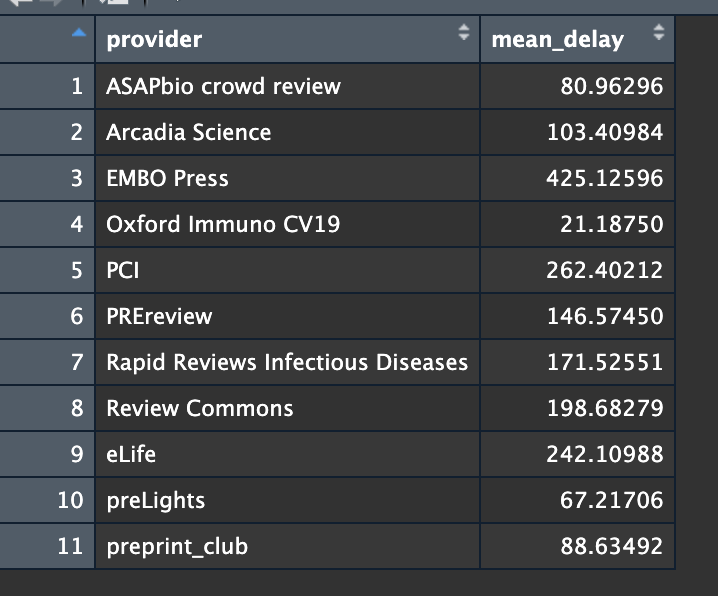Select the PREreview provider cell
The image size is (718, 596).
(159, 316)
